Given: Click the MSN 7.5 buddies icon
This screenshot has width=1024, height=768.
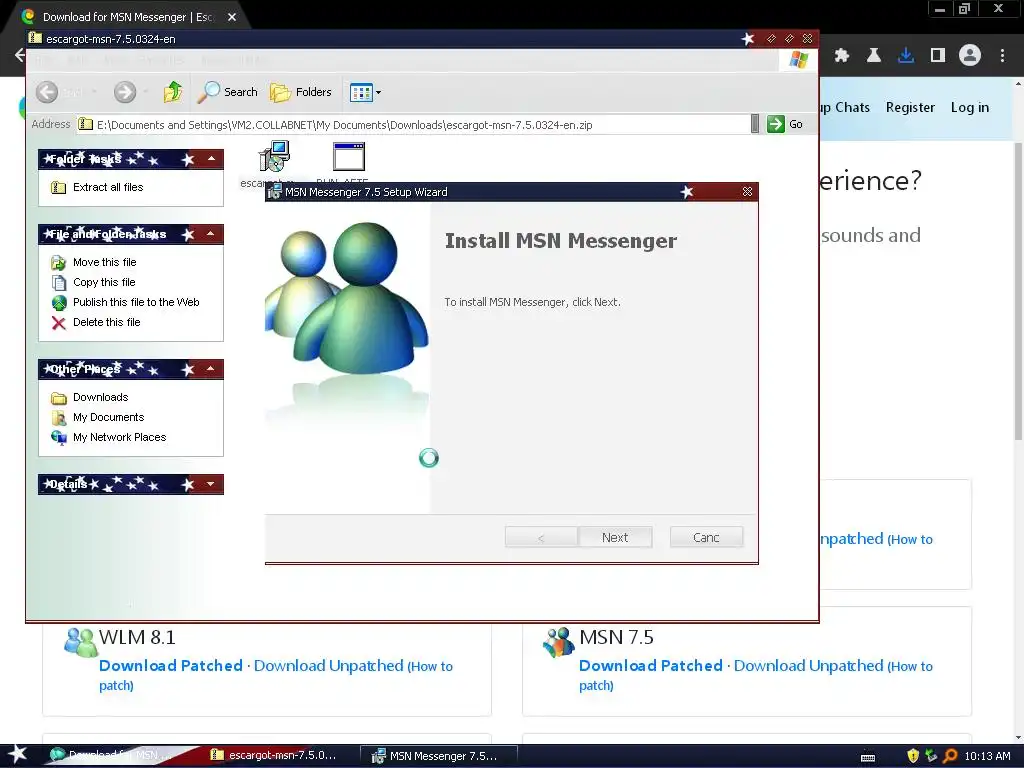Looking at the screenshot, I should click(559, 642).
